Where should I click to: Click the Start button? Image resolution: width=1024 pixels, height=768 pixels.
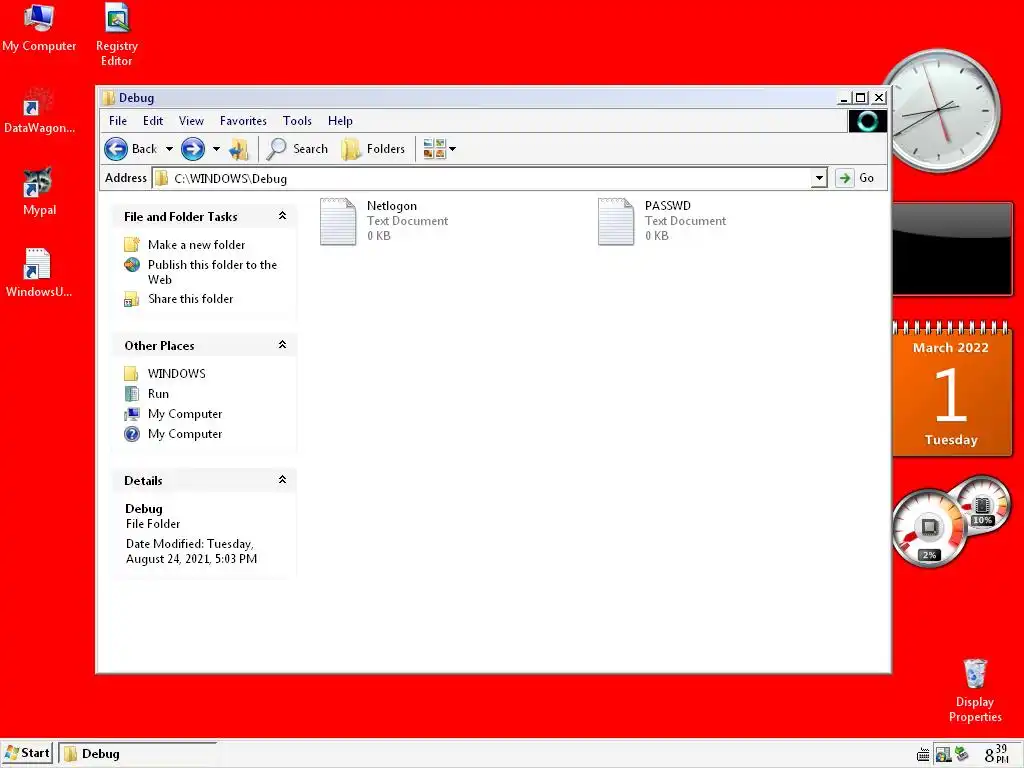[27, 753]
